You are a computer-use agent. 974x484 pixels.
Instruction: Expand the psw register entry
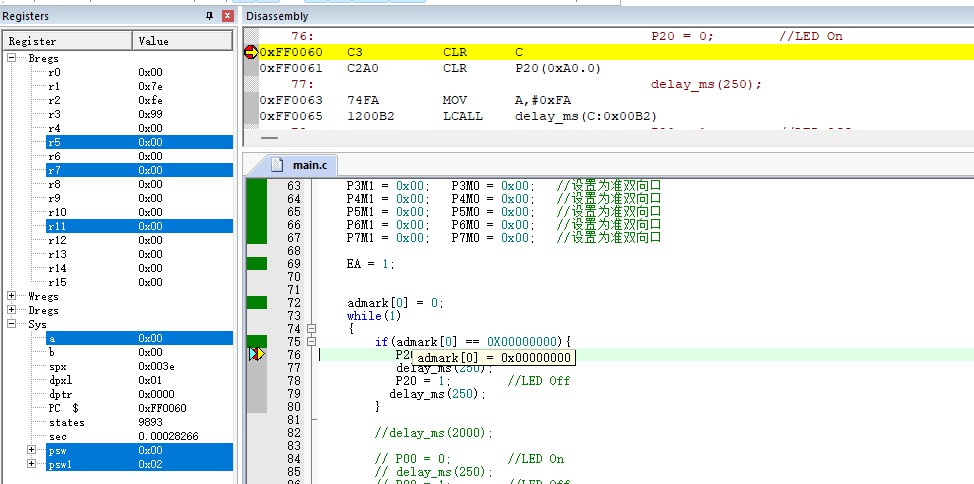point(32,450)
